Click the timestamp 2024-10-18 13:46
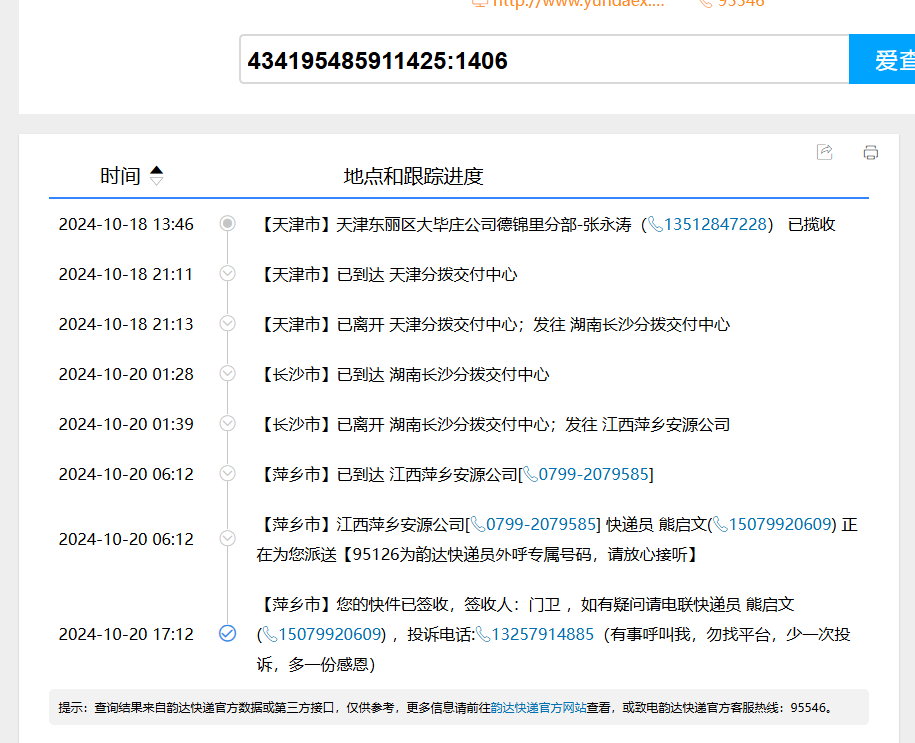Image resolution: width=915 pixels, height=743 pixels. coord(126,224)
